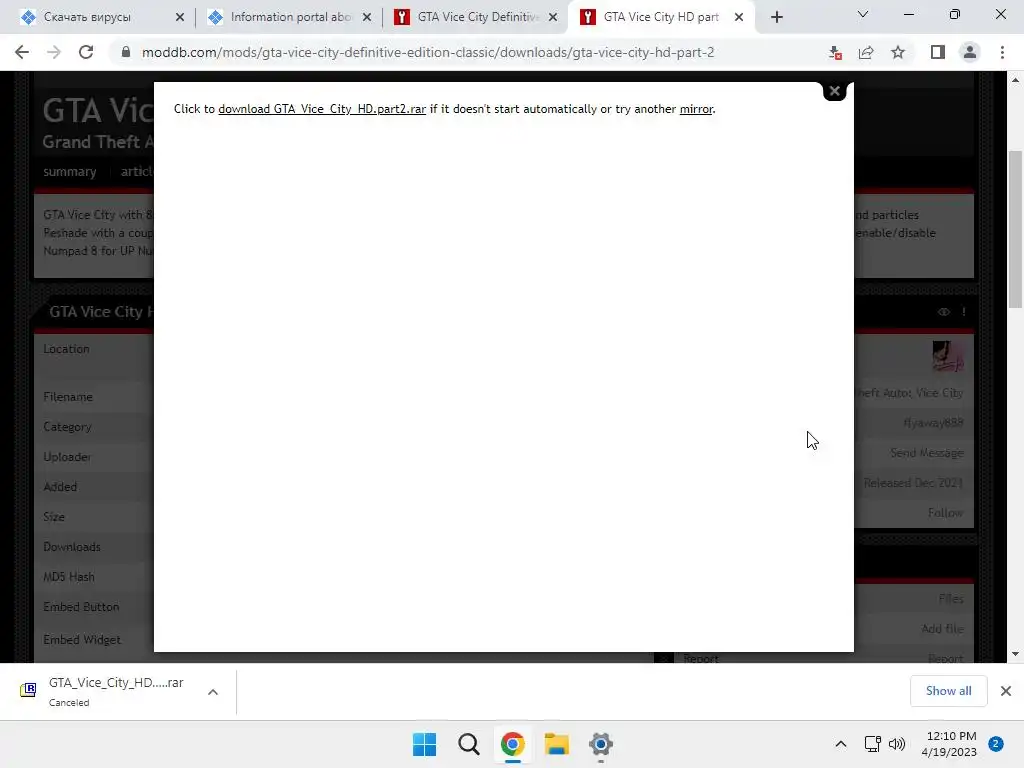This screenshot has height=768, width=1024.
Task: Open the summary page tab
Action: pos(69,172)
